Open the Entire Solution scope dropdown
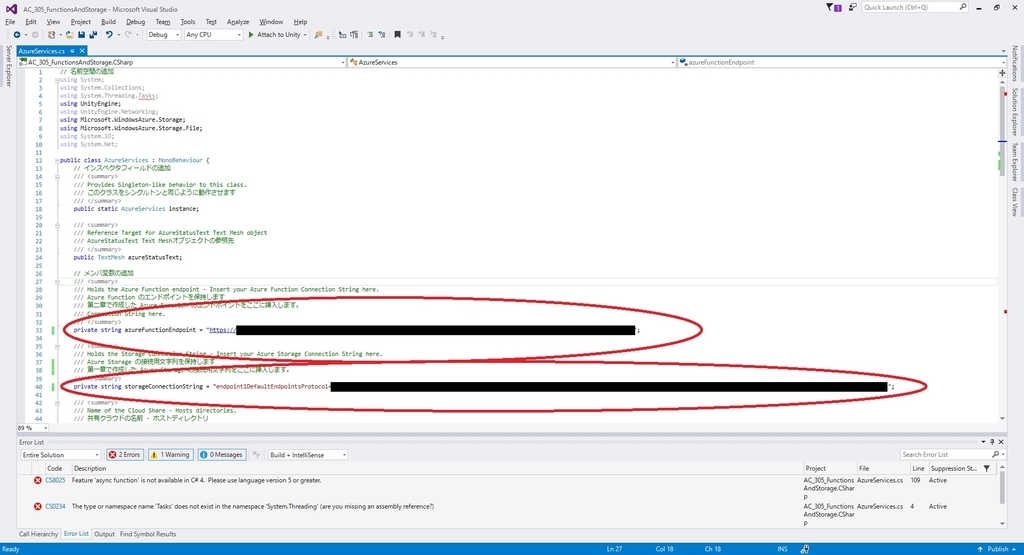This screenshot has width=1024, height=555. pos(60,454)
